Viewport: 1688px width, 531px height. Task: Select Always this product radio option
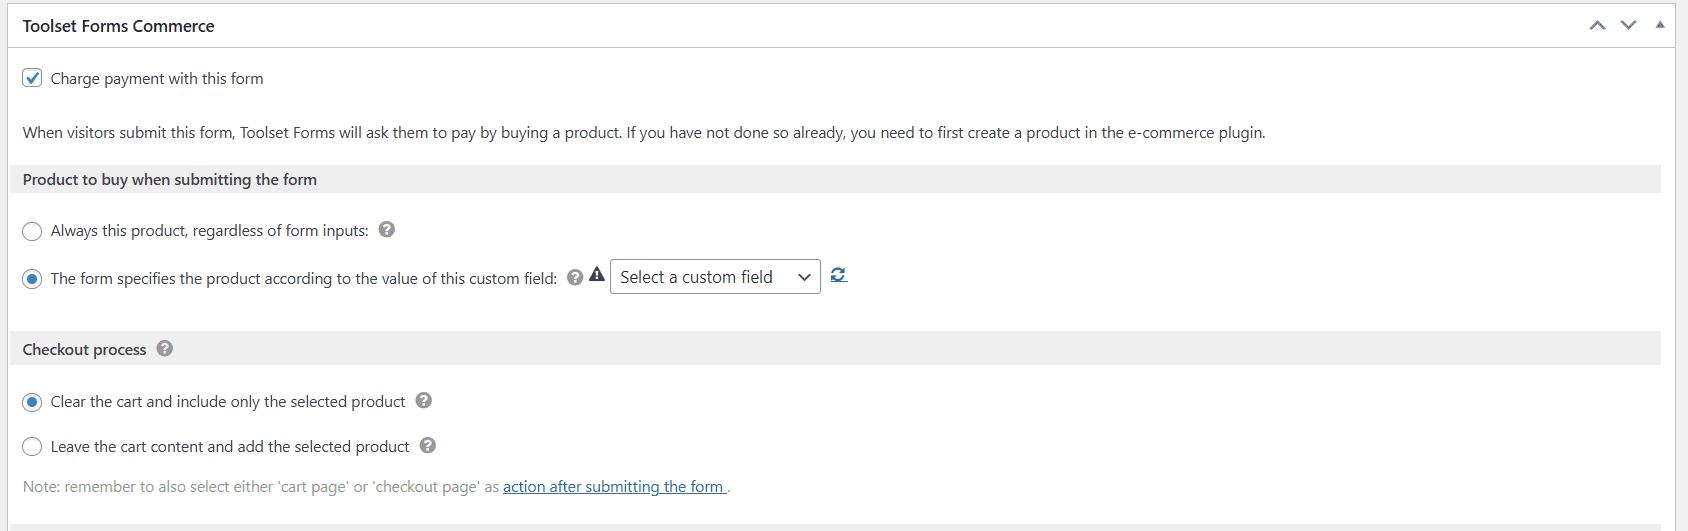pos(32,231)
